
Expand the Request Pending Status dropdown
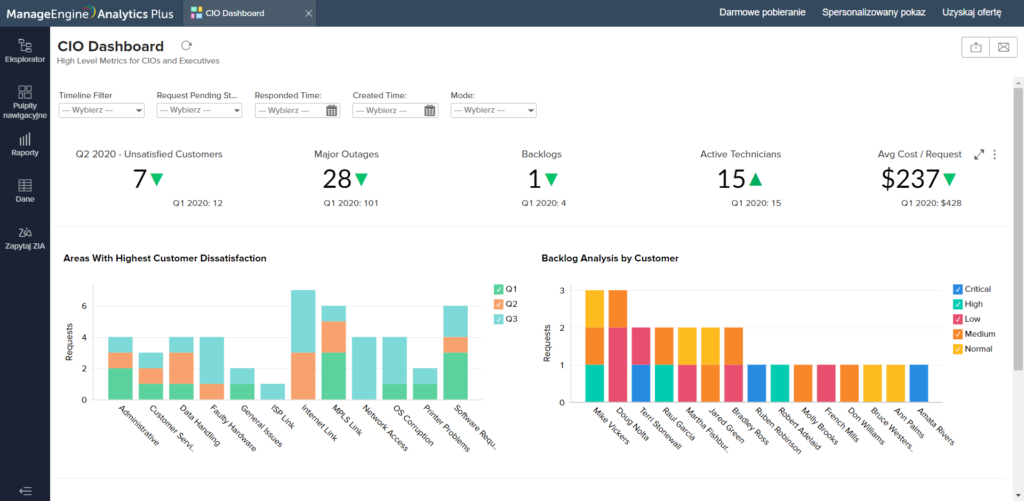click(x=199, y=110)
